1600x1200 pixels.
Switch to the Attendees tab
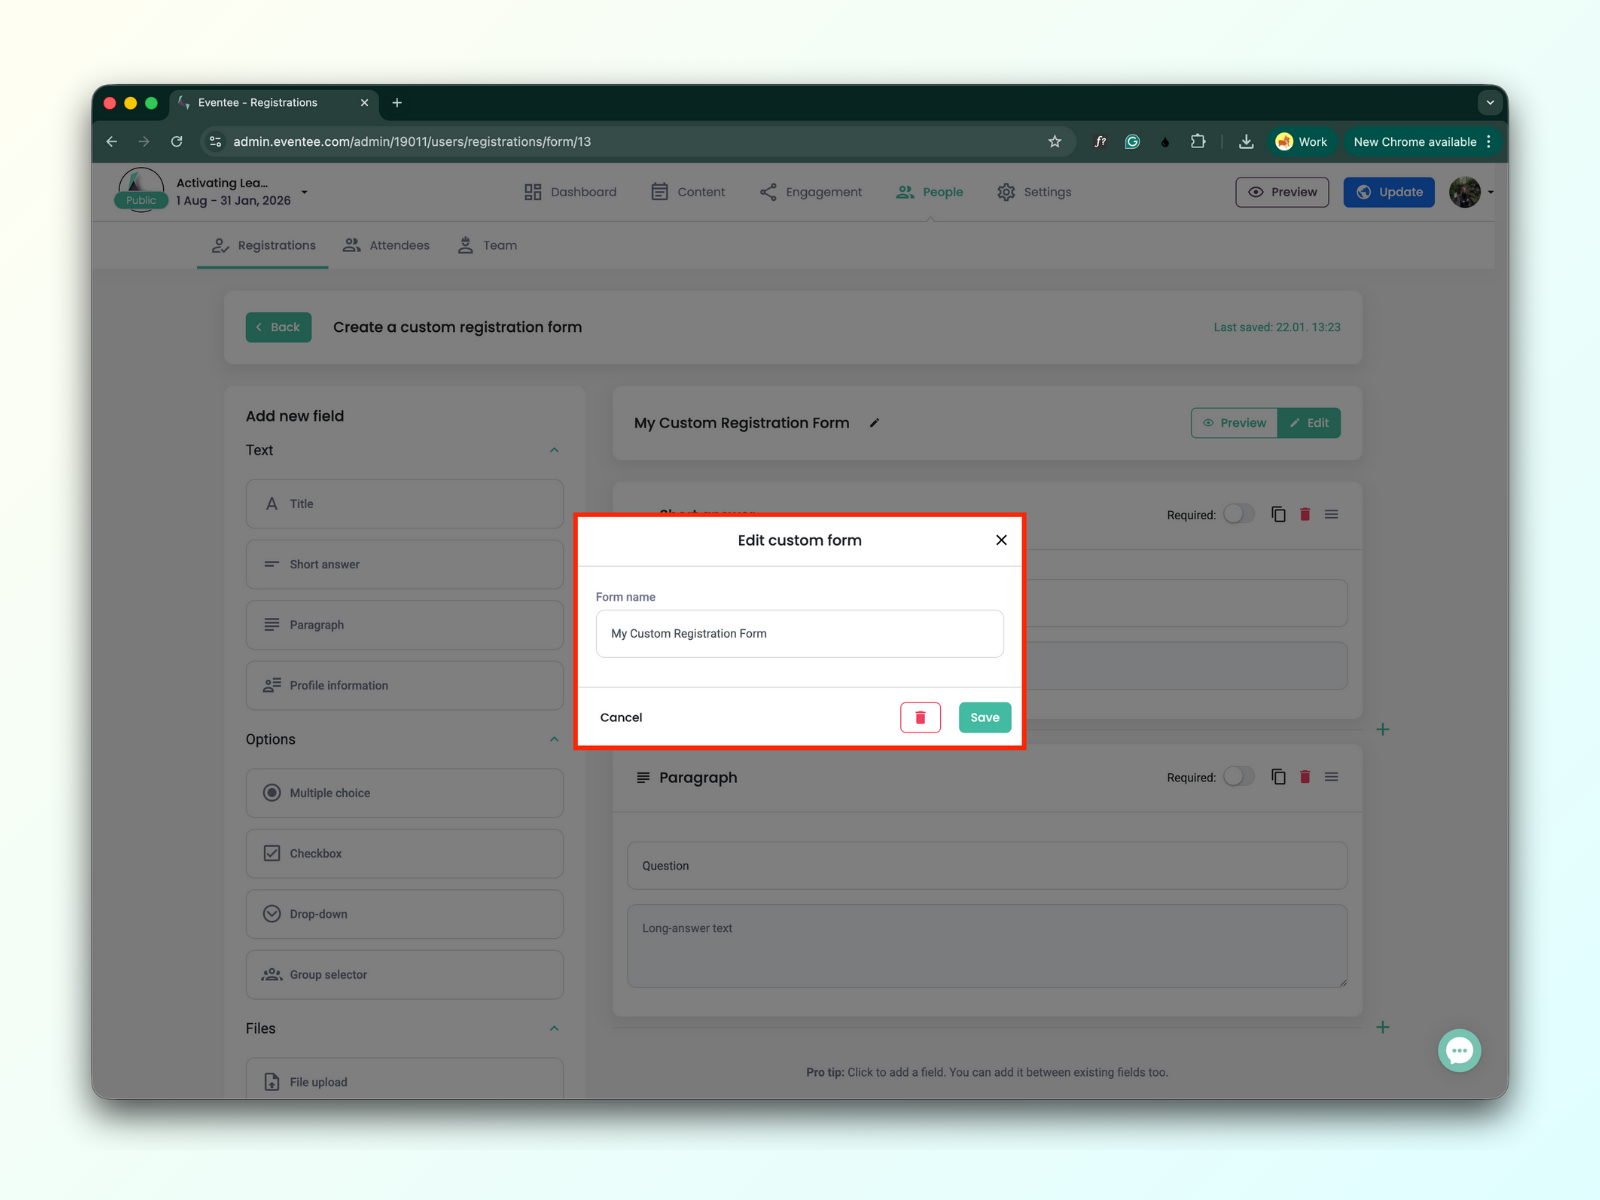coord(386,245)
